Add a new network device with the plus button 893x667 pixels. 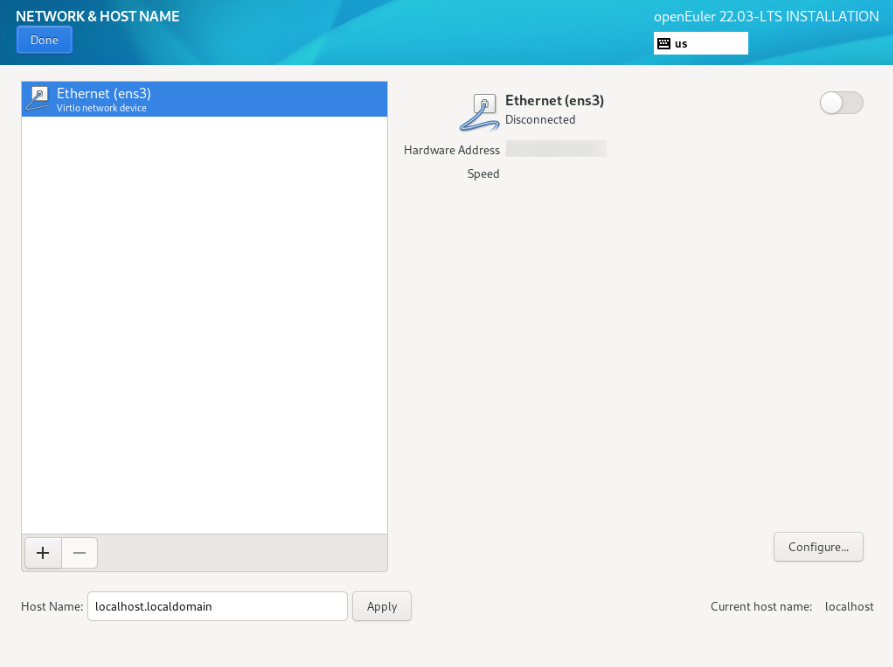coord(43,553)
